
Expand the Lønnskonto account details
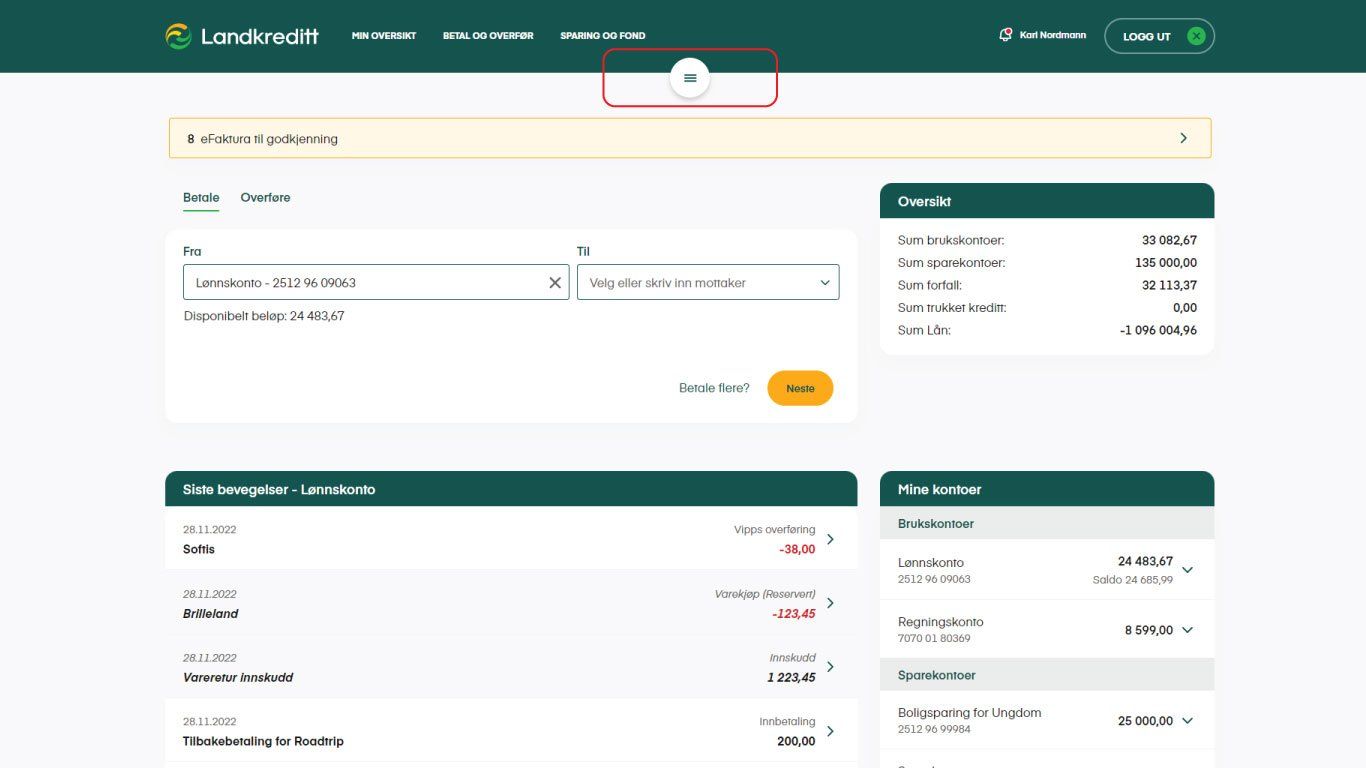(1187, 569)
